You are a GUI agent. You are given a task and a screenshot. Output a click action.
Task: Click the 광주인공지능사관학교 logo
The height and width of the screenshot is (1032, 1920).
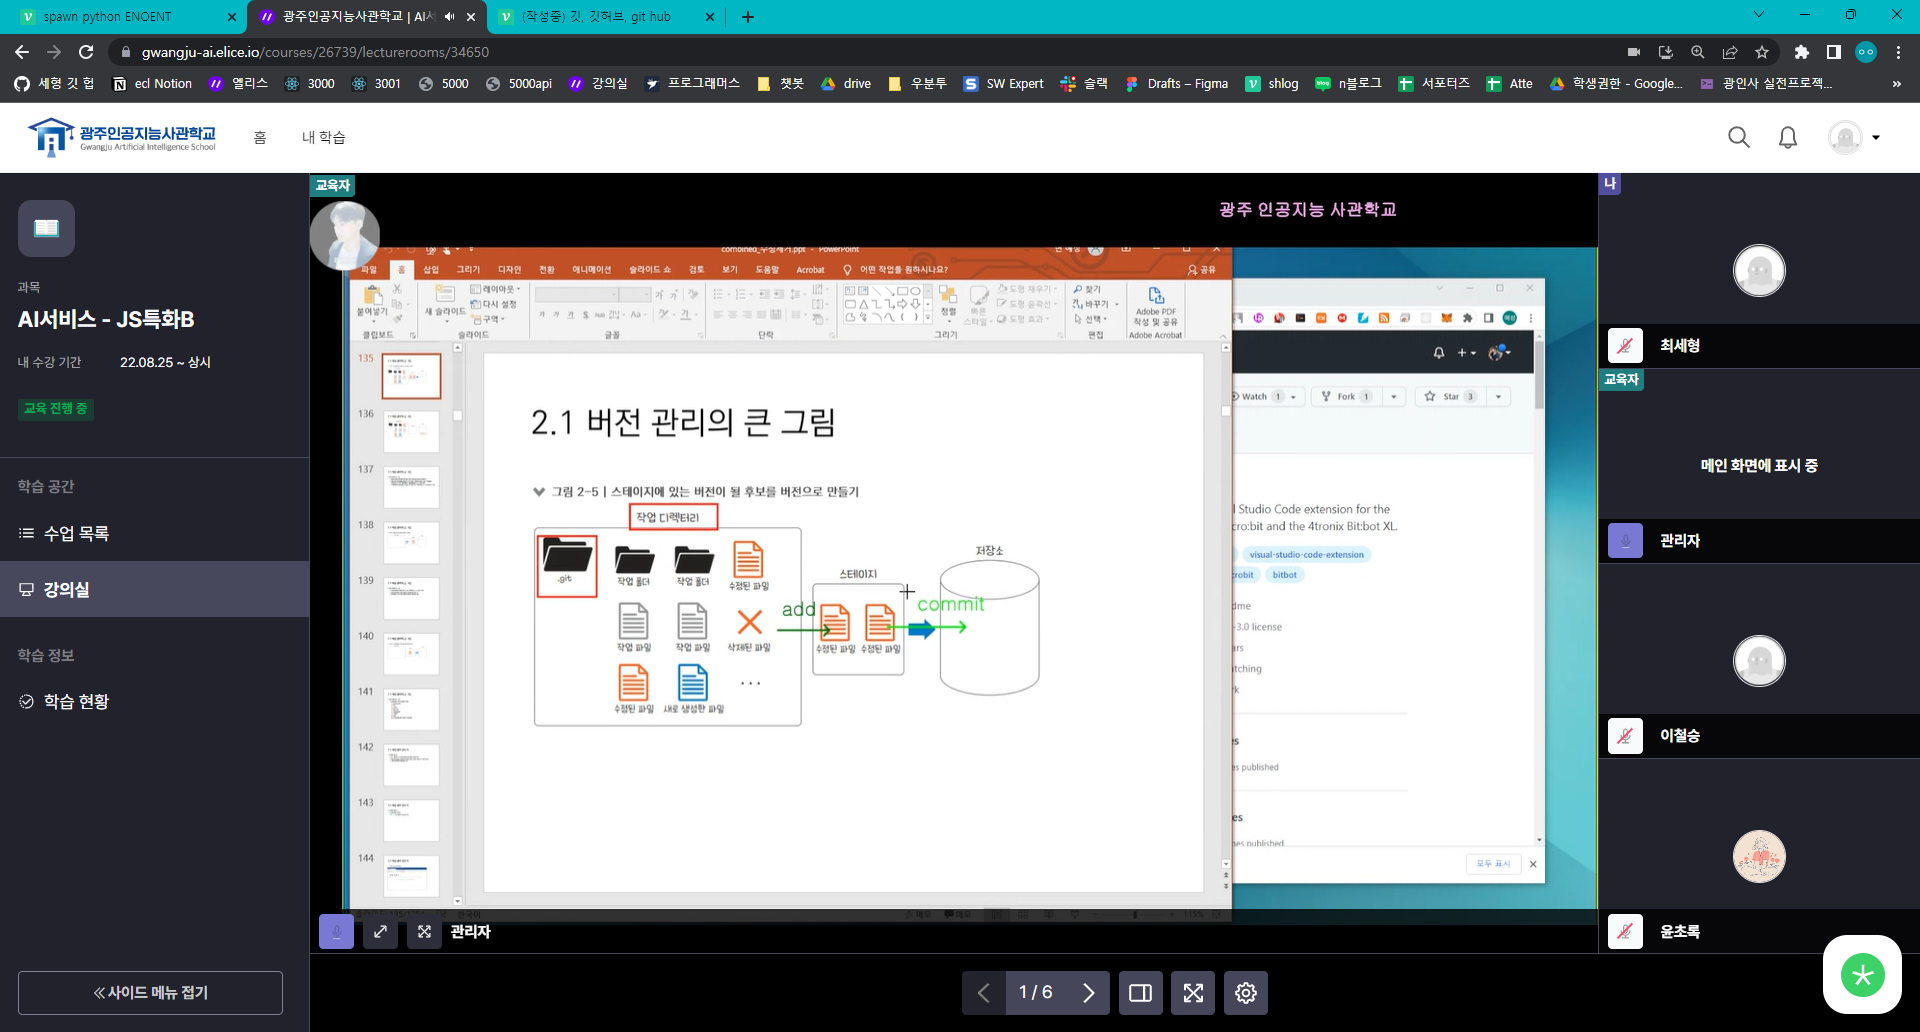[122, 137]
